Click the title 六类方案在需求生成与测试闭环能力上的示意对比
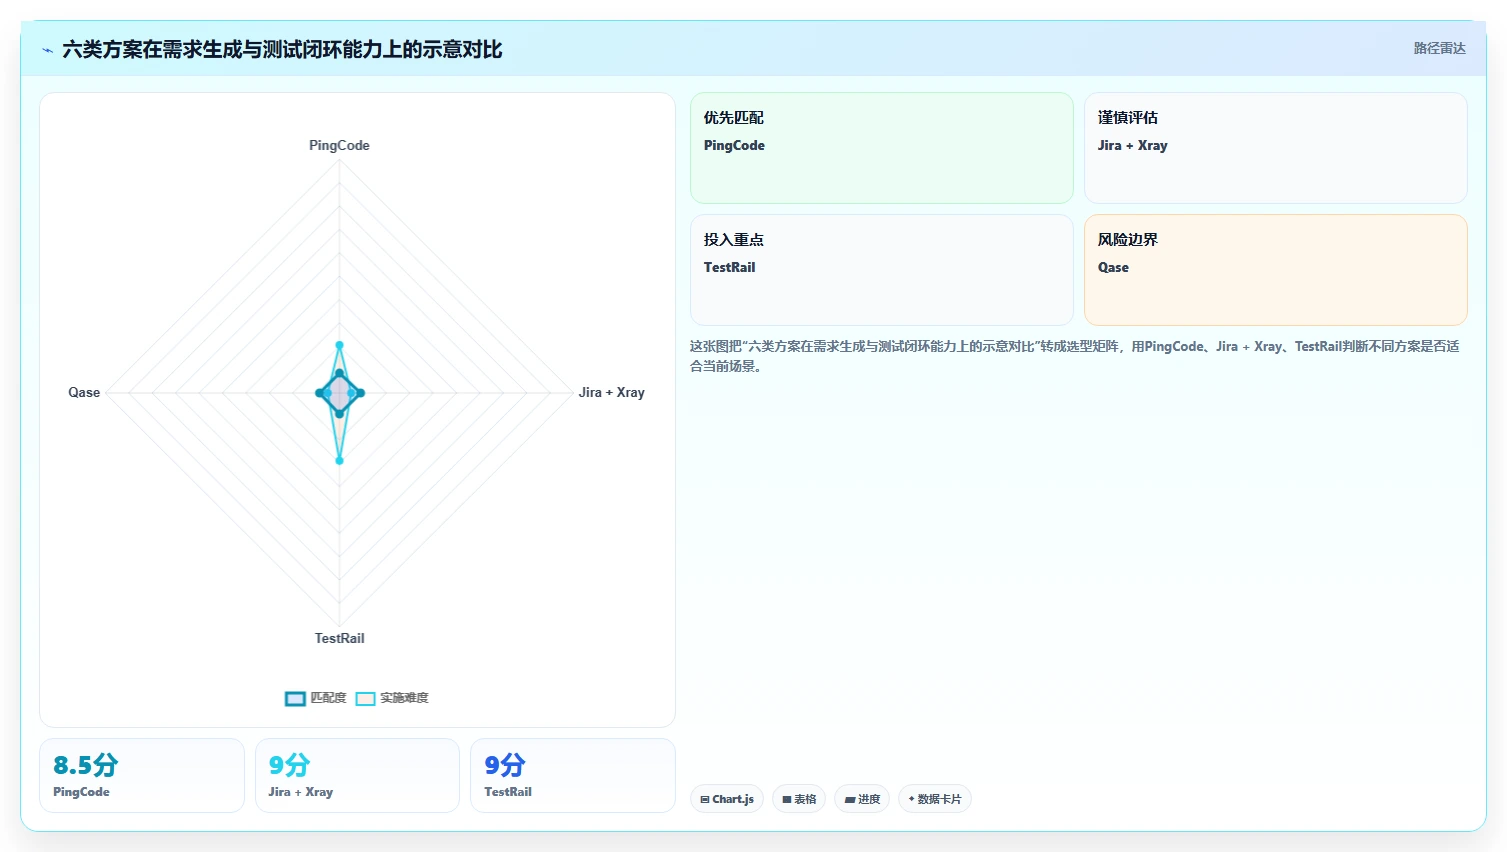 coord(282,49)
